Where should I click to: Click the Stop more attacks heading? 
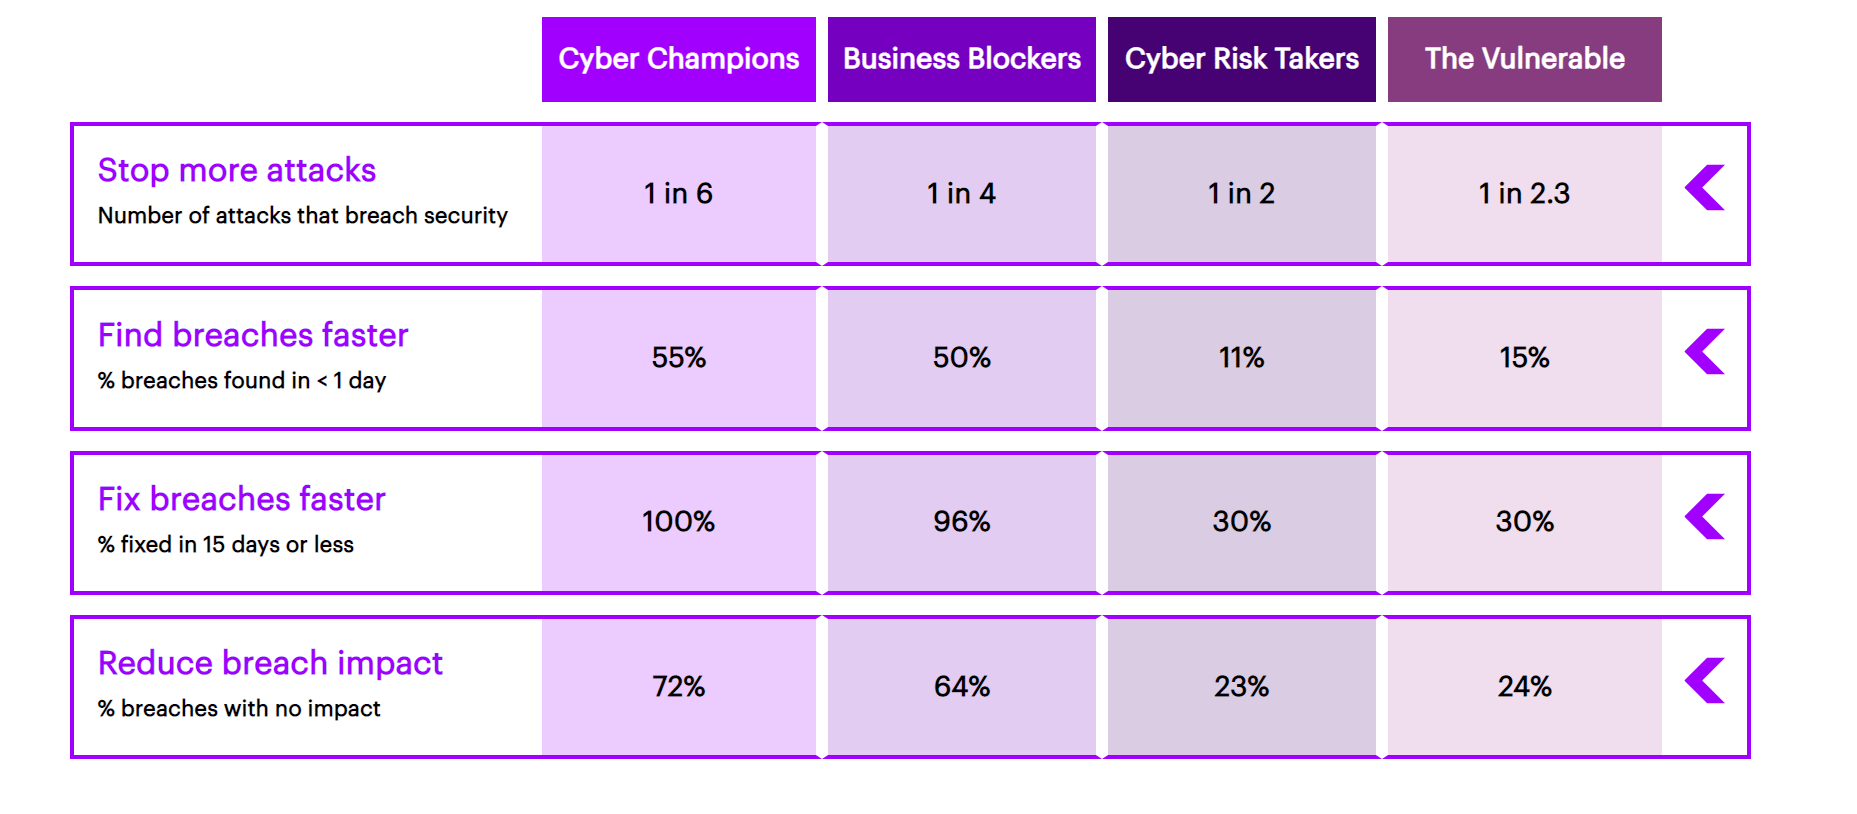(x=237, y=171)
